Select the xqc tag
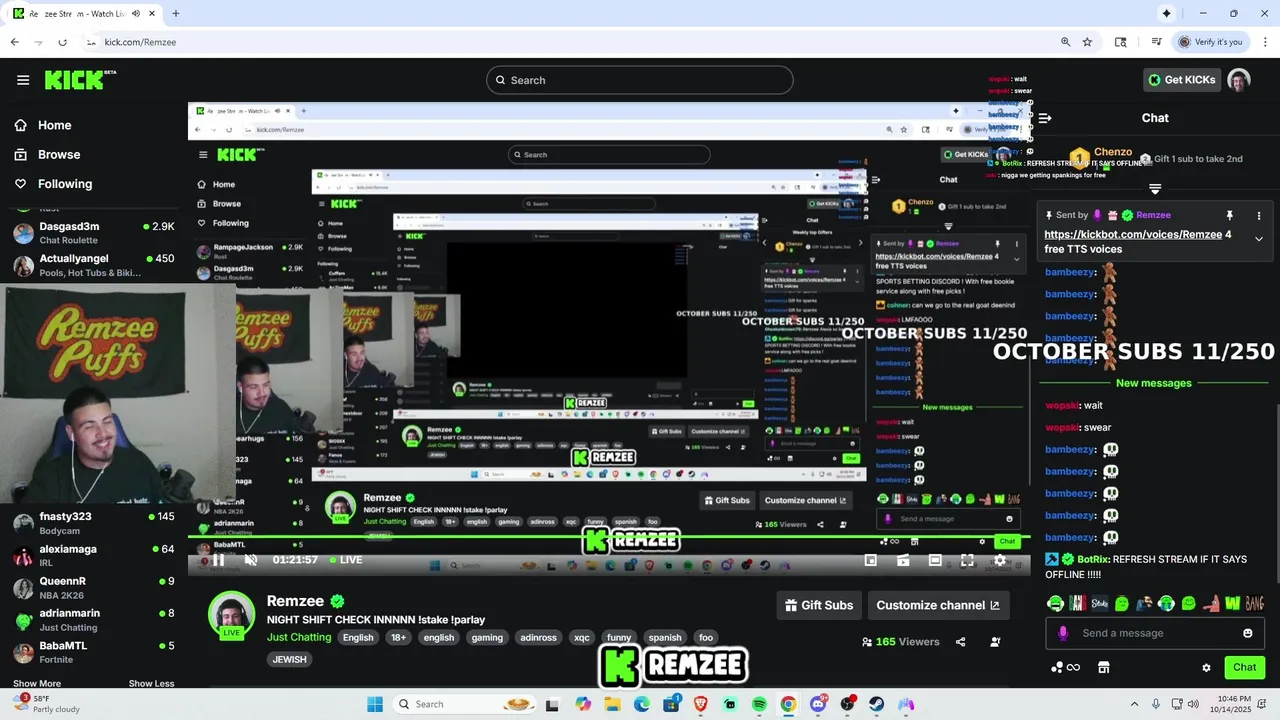 tap(581, 638)
